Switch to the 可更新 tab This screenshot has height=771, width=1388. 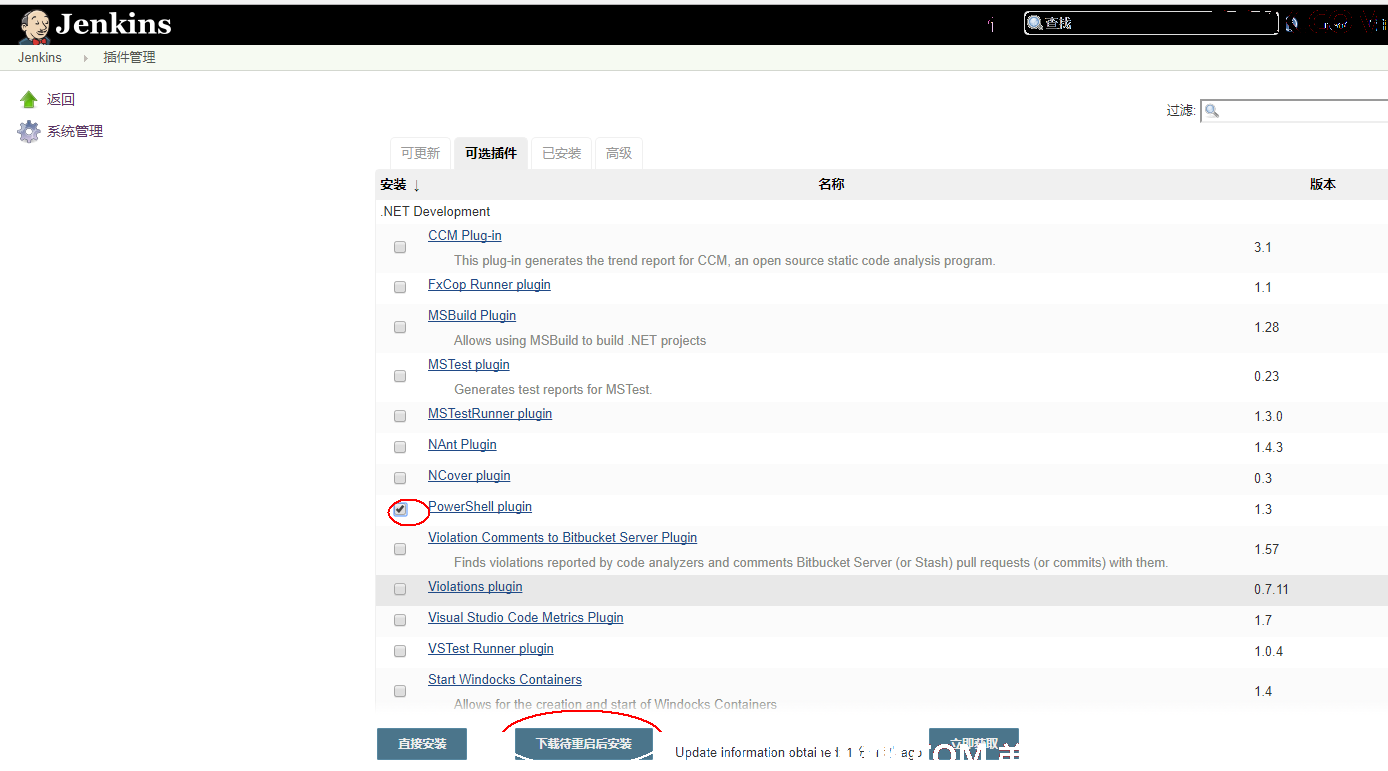coord(420,153)
